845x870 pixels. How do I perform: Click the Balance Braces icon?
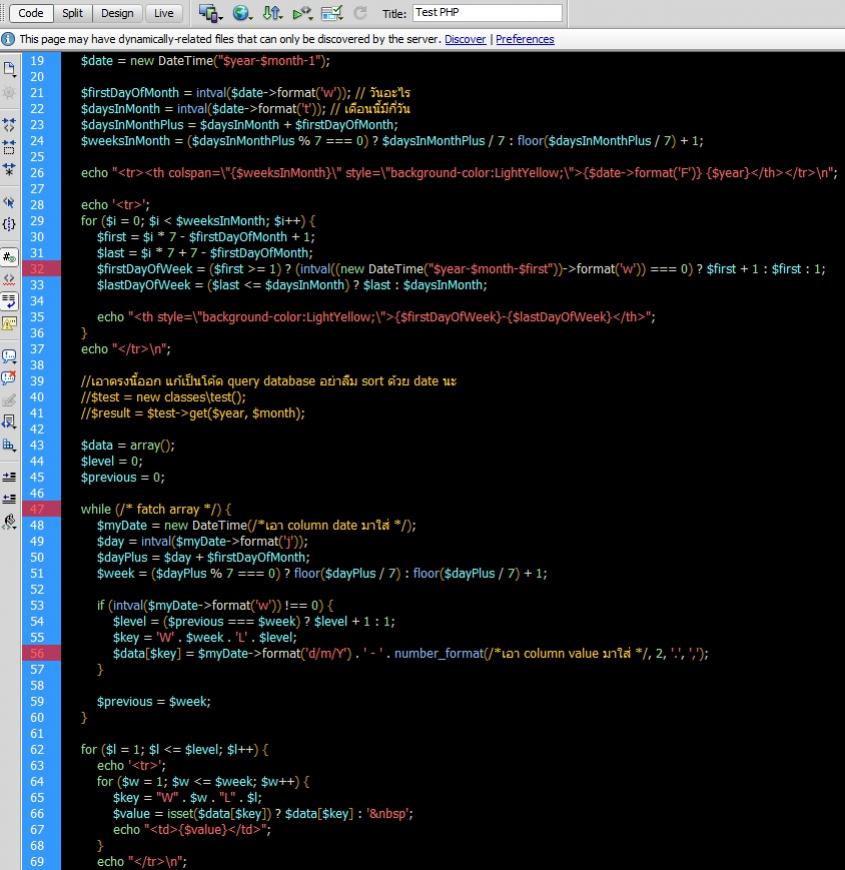click(10, 224)
